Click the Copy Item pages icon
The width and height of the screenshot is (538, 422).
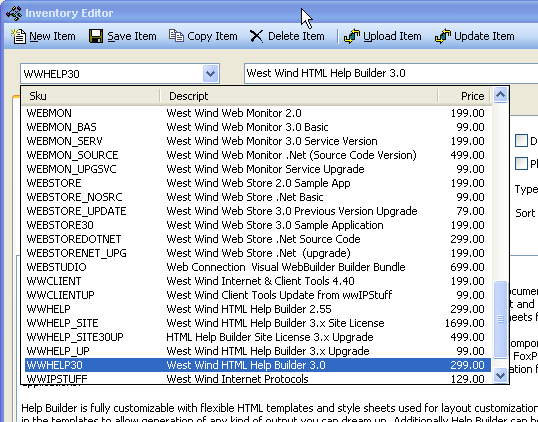click(176, 36)
